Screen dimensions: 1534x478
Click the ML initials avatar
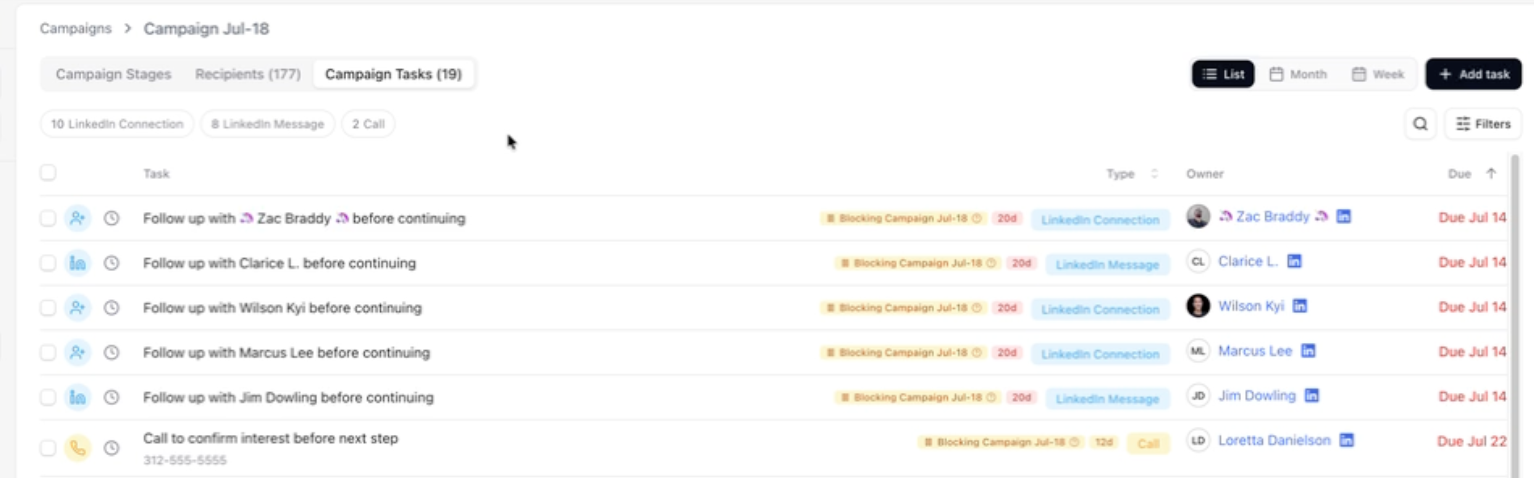click(1198, 351)
